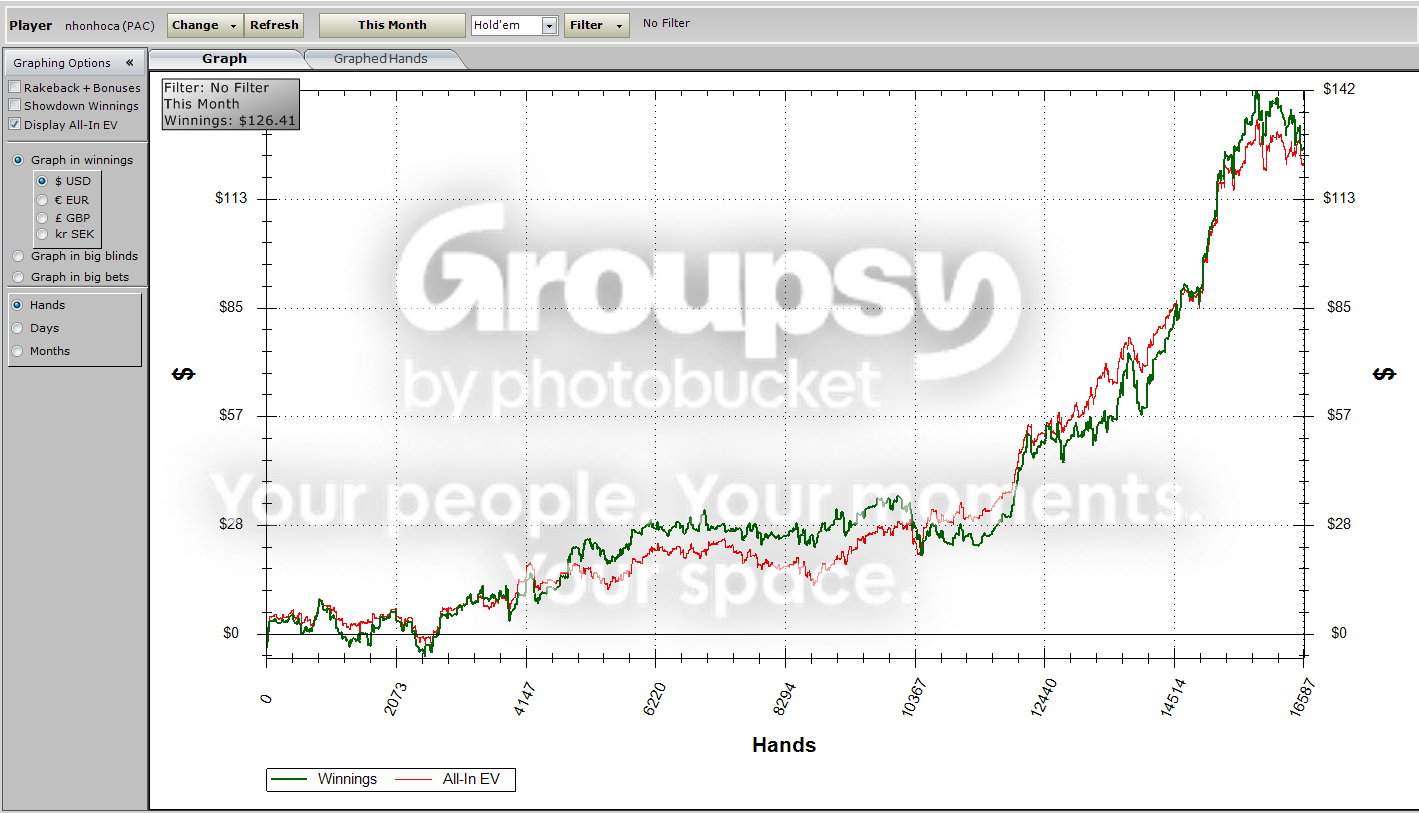Select £ GBP currency option
The width and height of the screenshot is (1419, 813).
[42, 217]
